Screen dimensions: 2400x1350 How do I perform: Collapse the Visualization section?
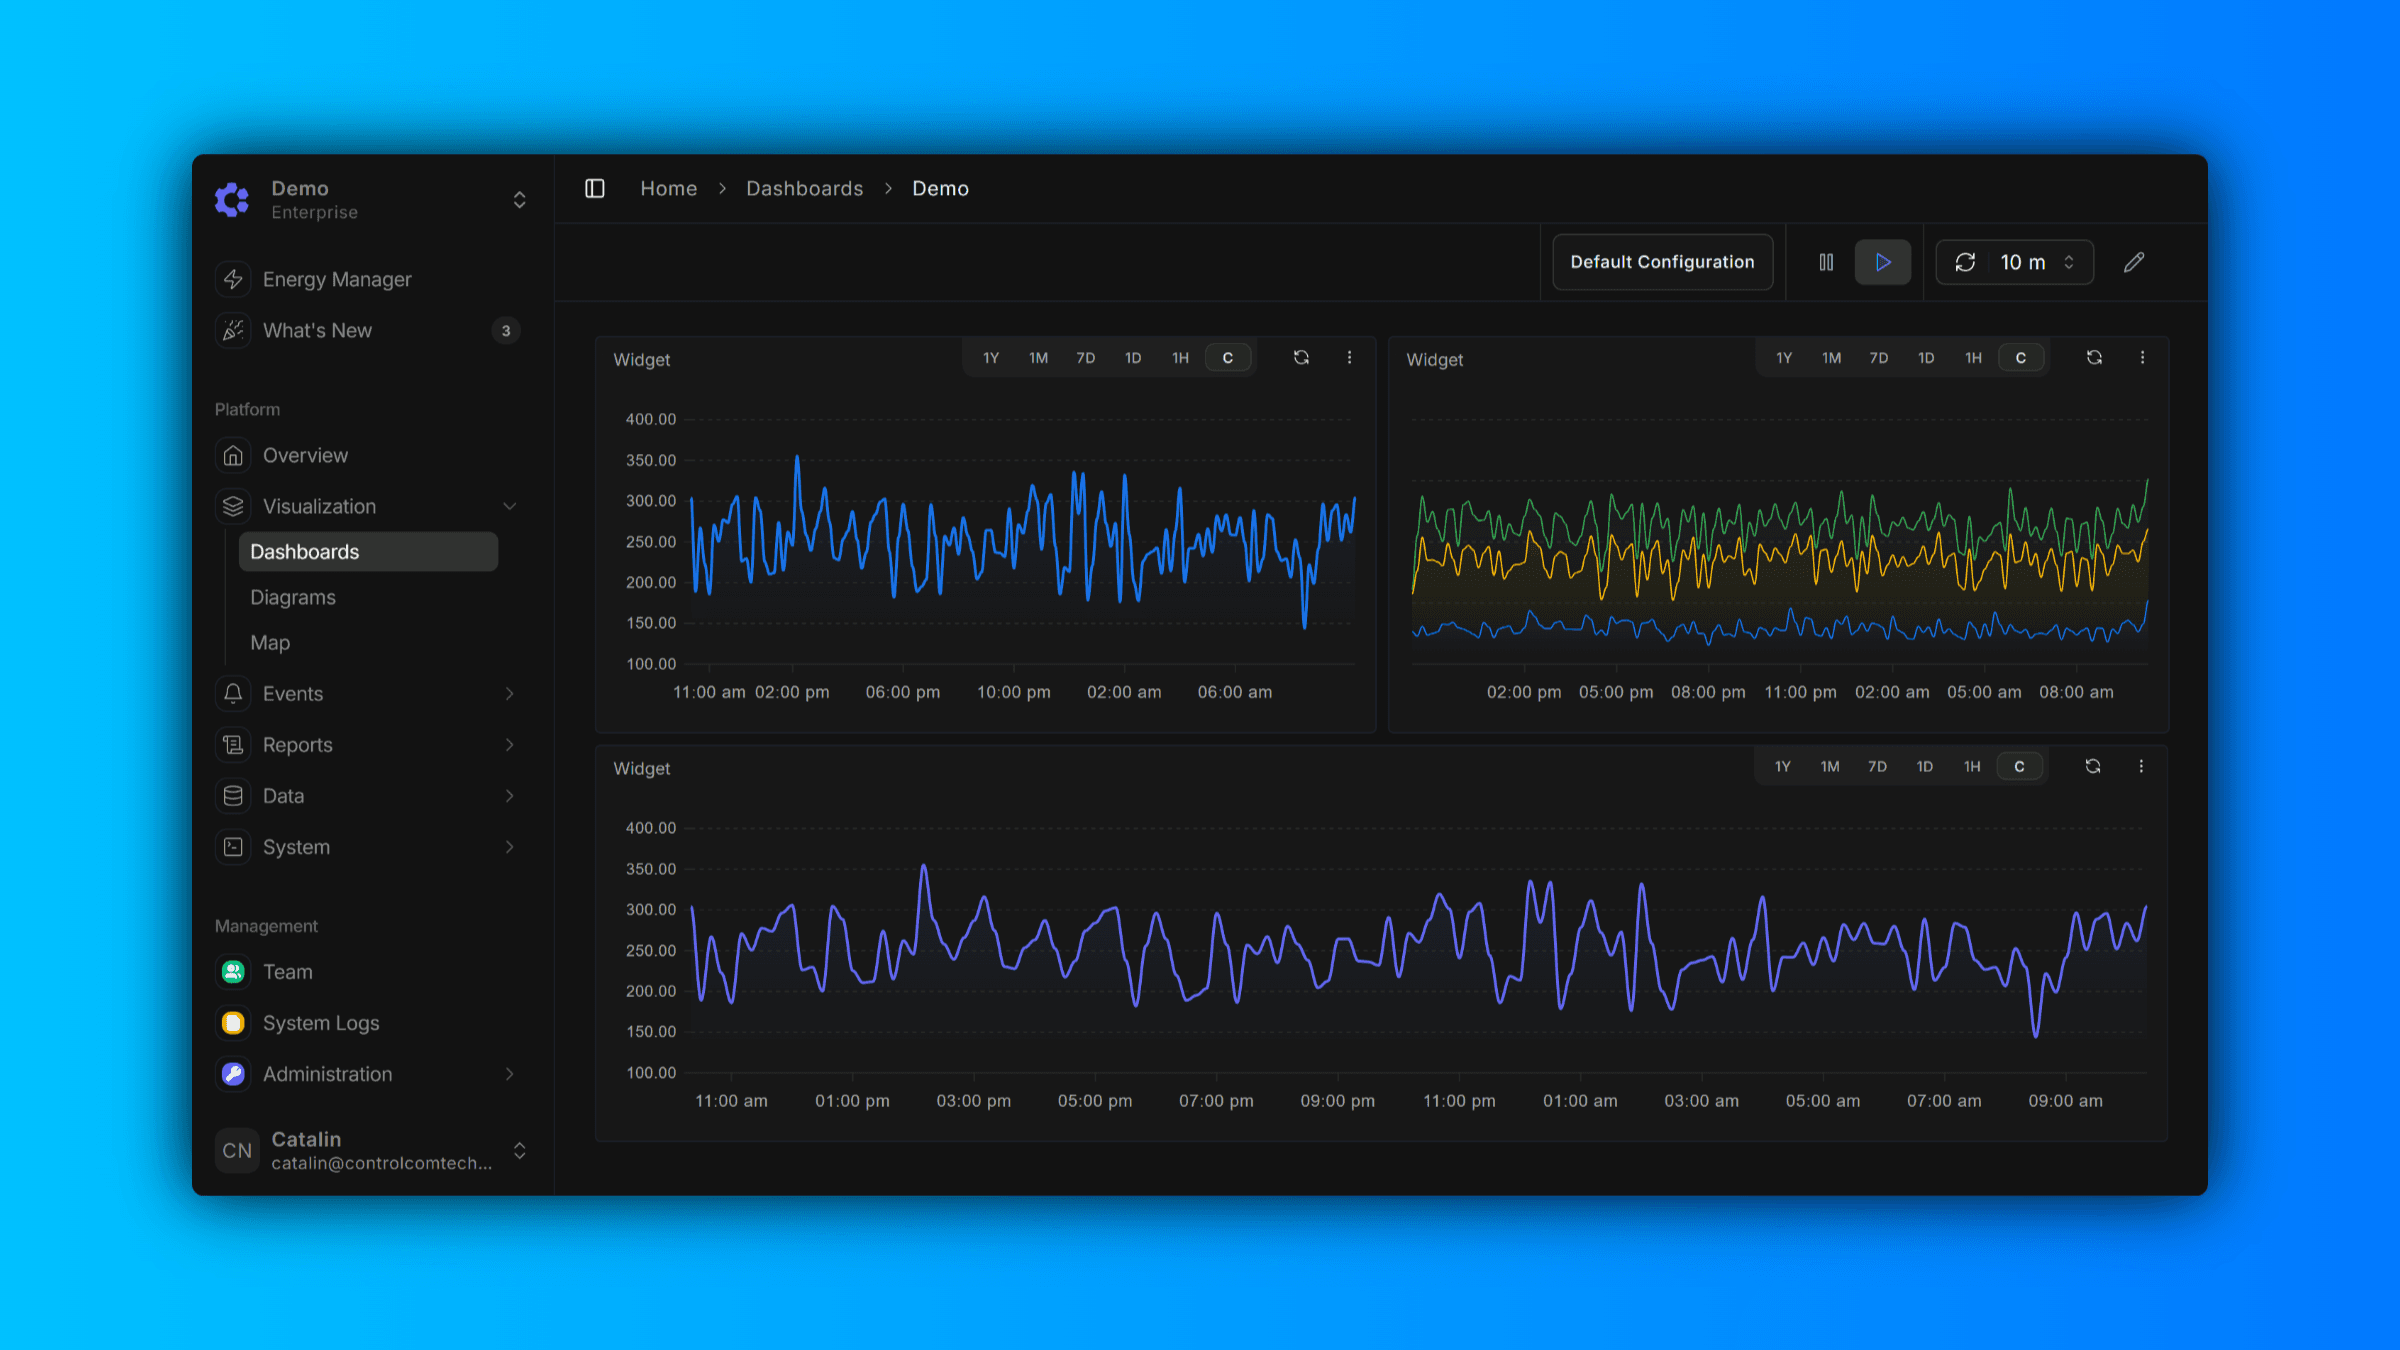coord(510,506)
